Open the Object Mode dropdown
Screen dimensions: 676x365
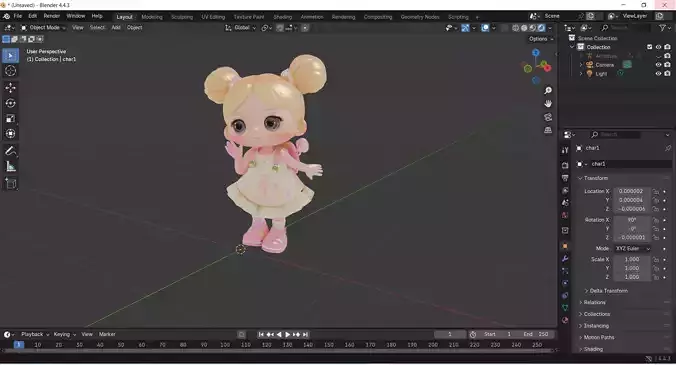43,28
